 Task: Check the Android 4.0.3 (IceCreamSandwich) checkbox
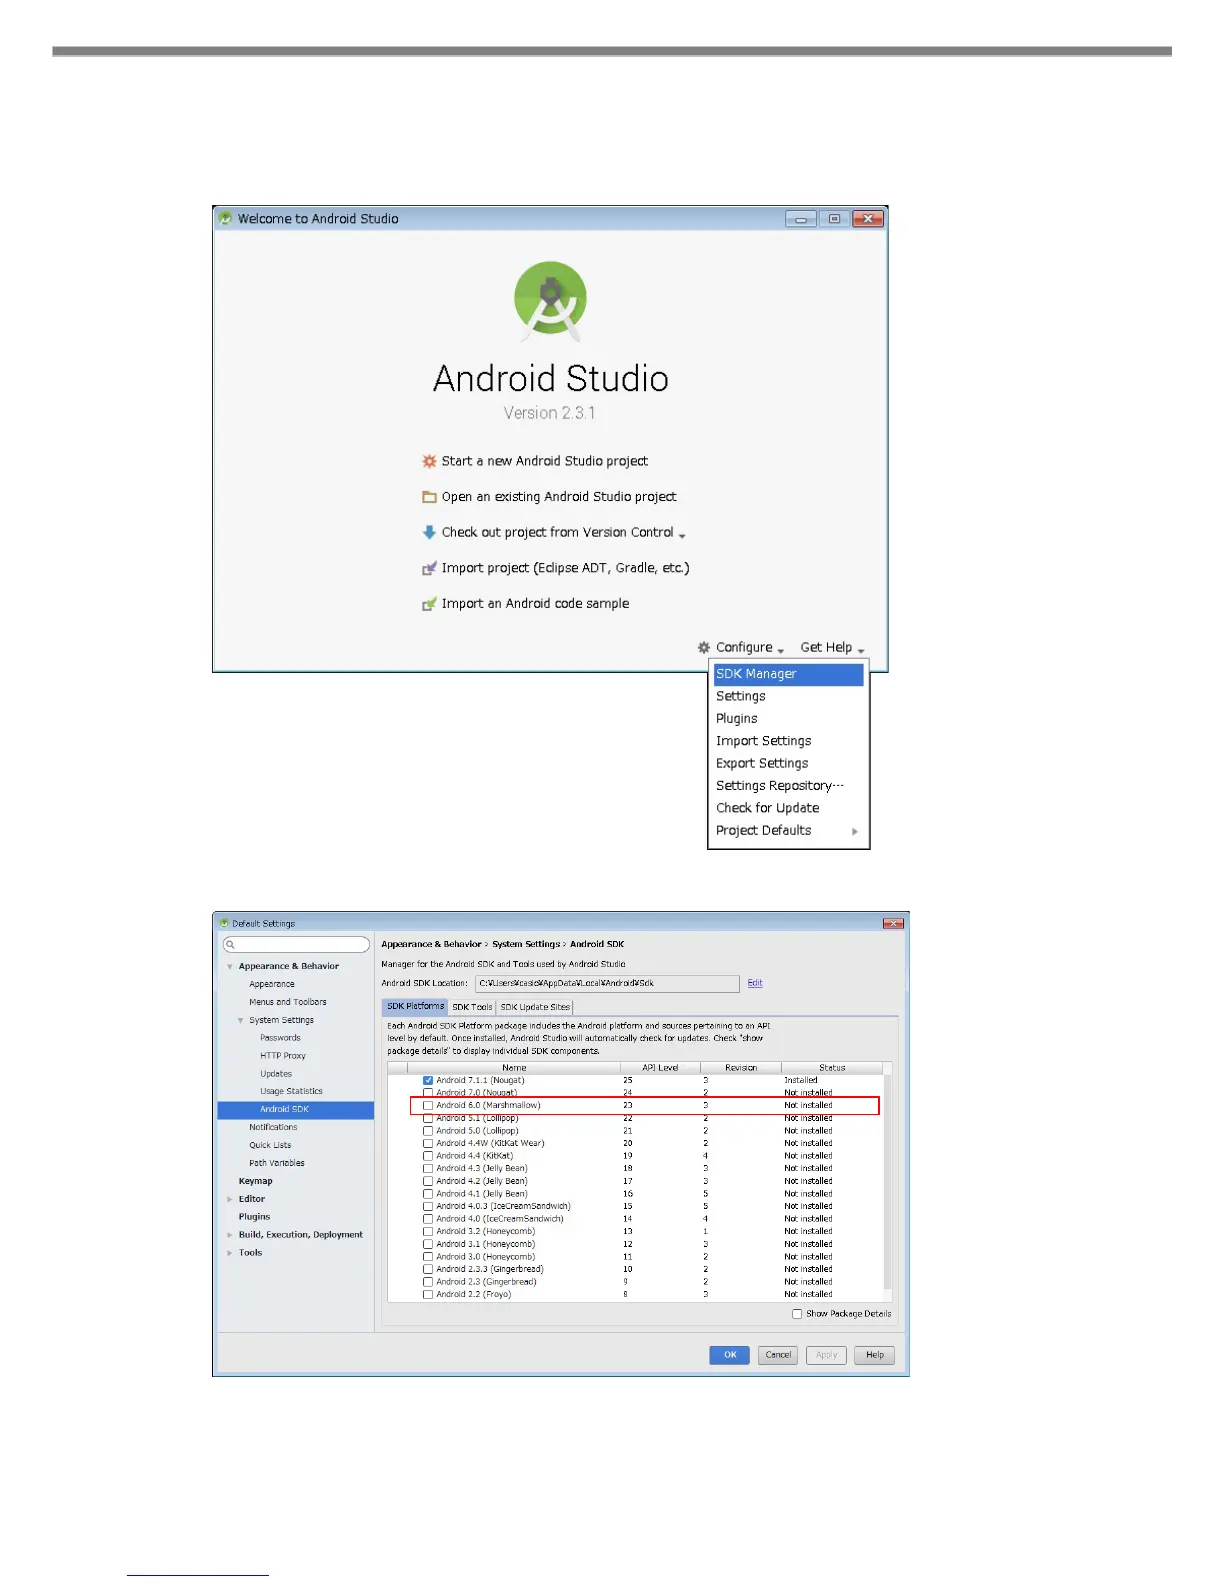point(428,1206)
